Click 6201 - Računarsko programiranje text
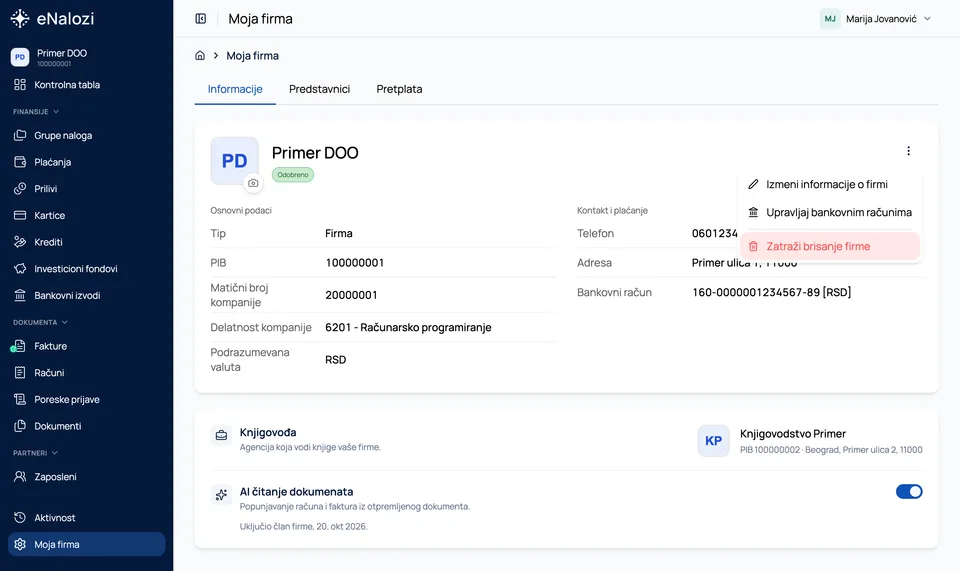The image size is (960, 571). [408, 327]
